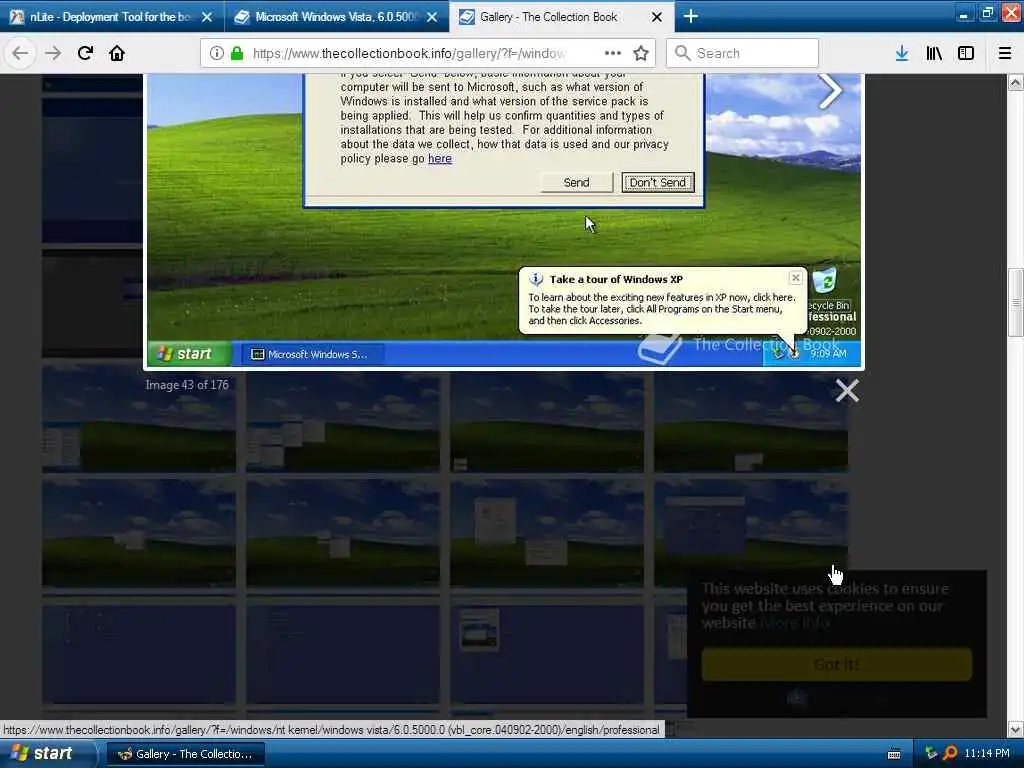
Task: Close the Take a tour balloon
Action: [795, 278]
